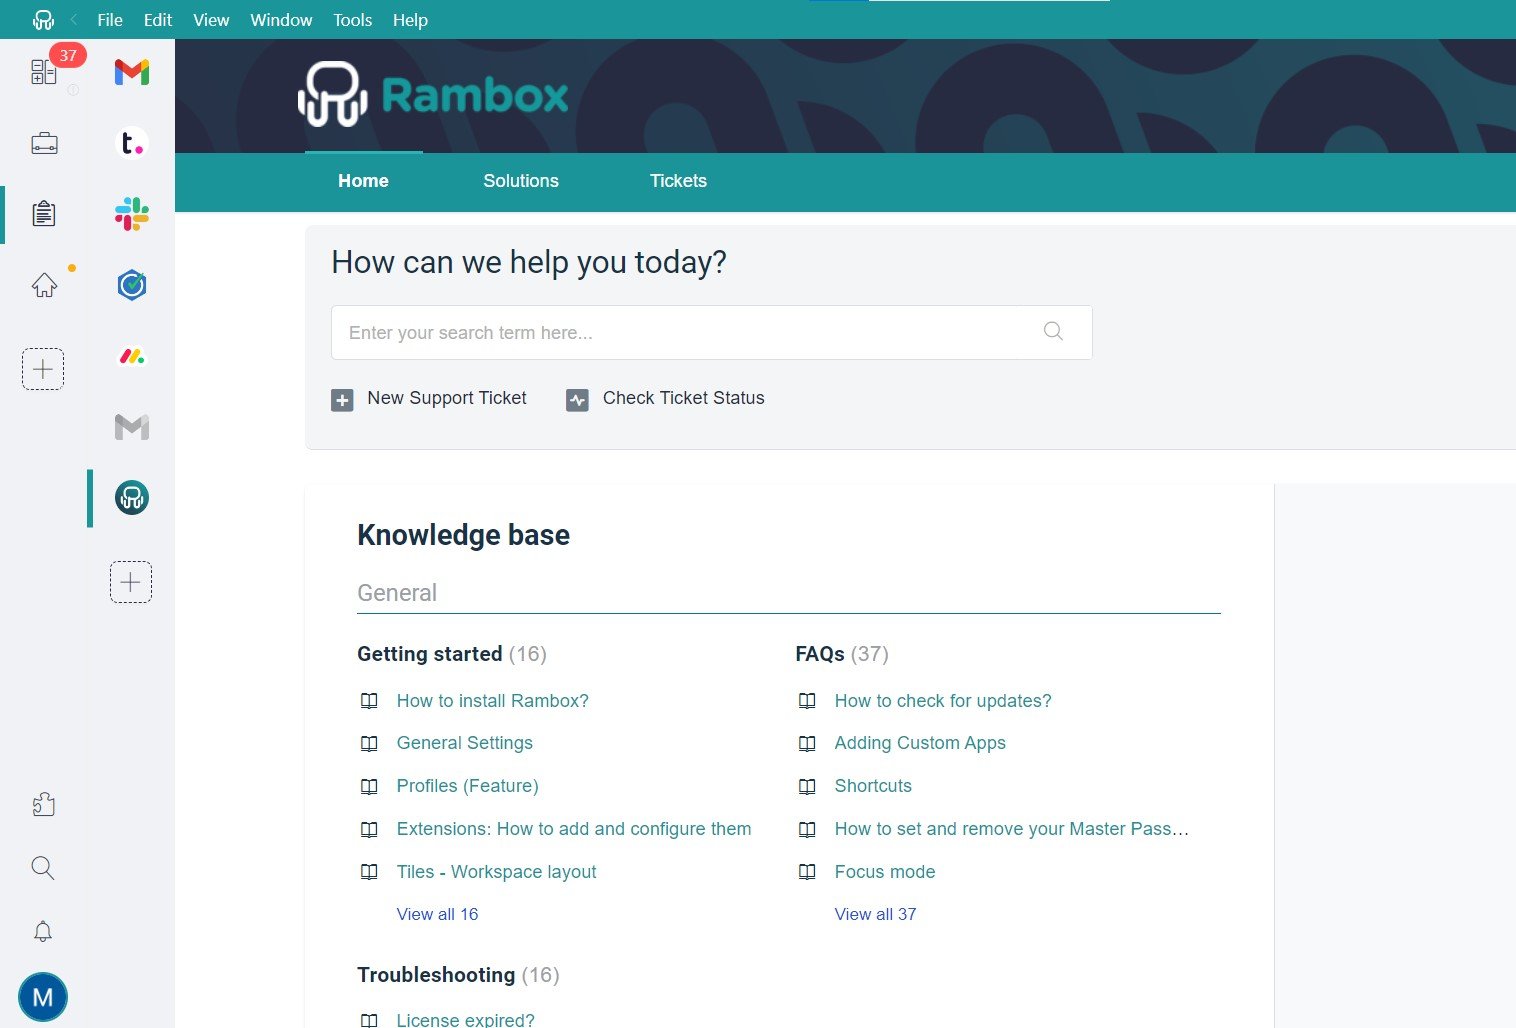The height and width of the screenshot is (1028, 1516).
Task: Open the Edit menu
Action: [x=157, y=20]
